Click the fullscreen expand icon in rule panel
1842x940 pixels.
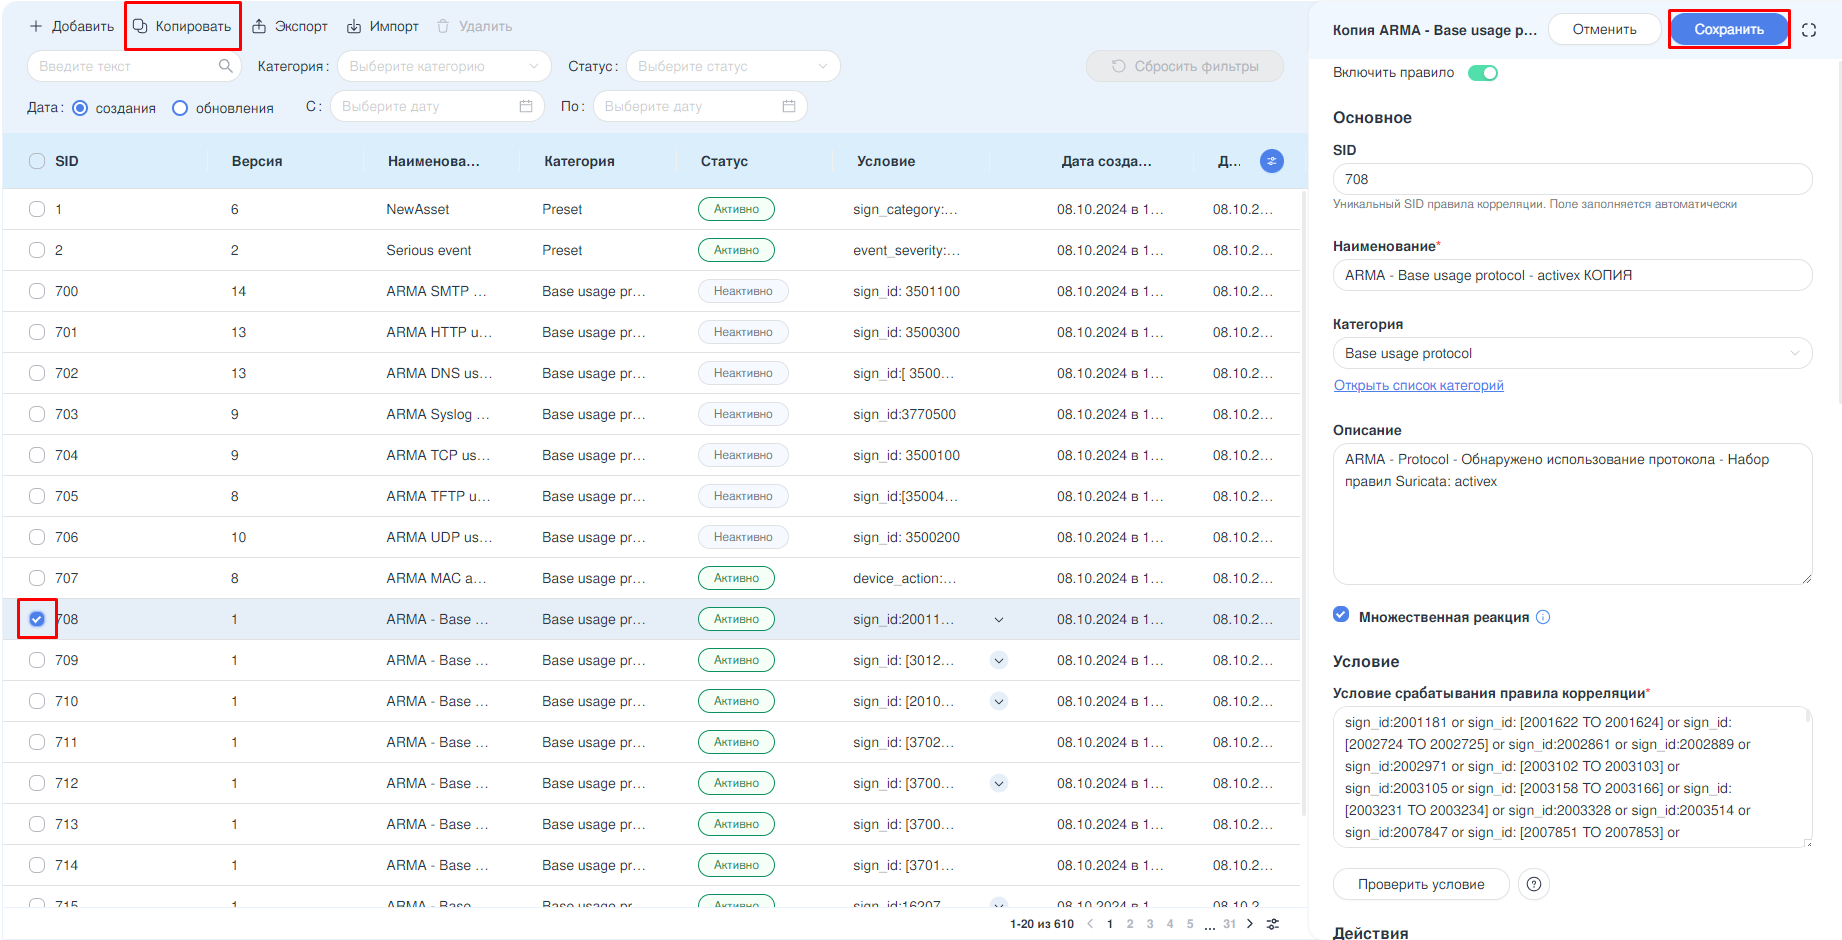pyautogui.click(x=1808, y=30)
